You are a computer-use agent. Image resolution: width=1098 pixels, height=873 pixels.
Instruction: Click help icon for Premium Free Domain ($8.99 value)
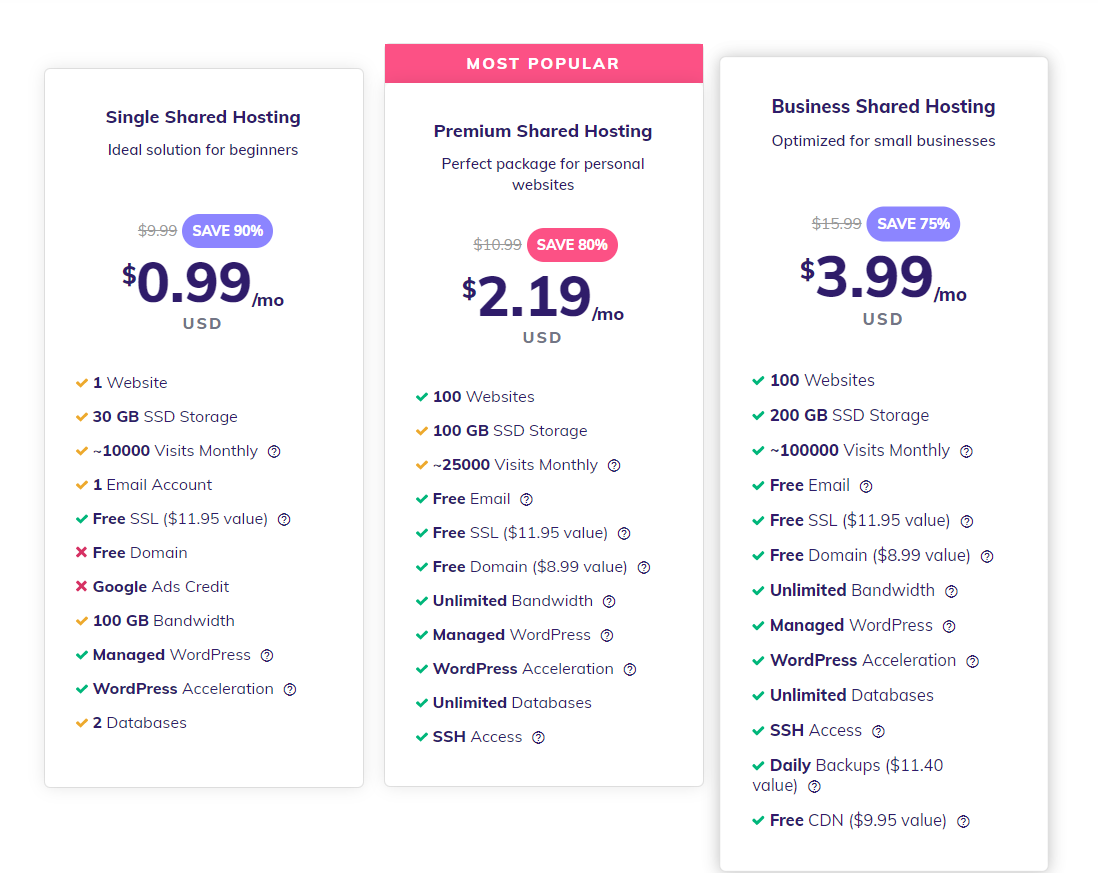[644, 568]
